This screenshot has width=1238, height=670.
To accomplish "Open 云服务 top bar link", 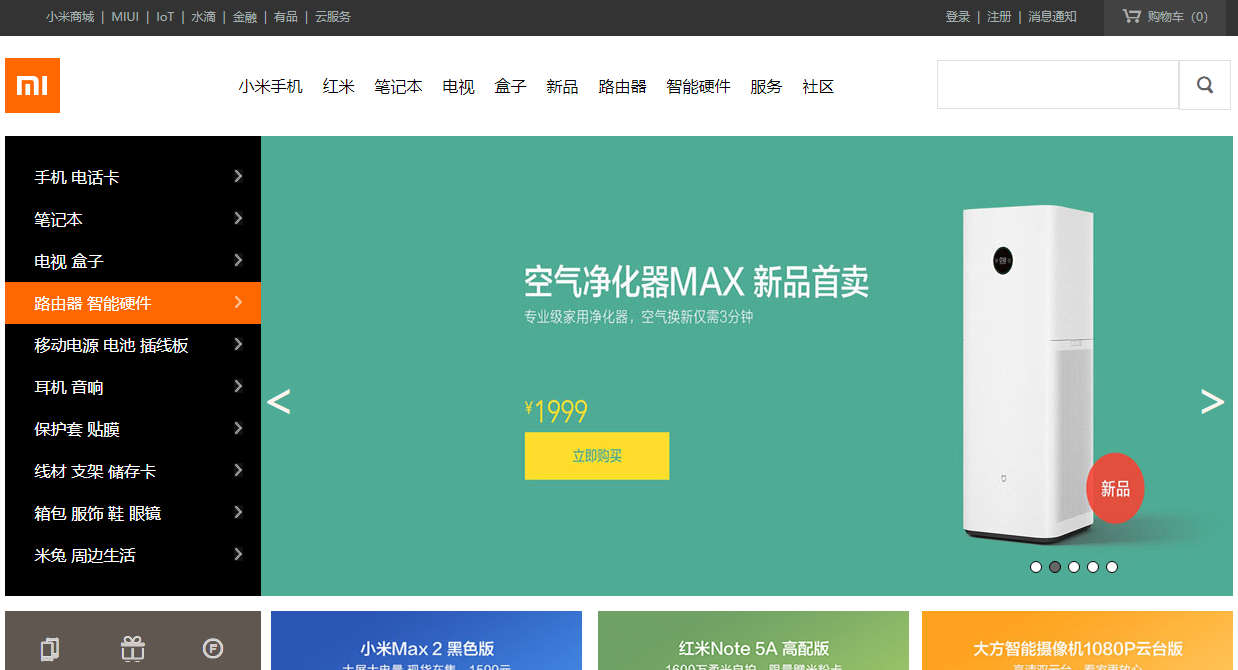I will click(x=333, y=17).
